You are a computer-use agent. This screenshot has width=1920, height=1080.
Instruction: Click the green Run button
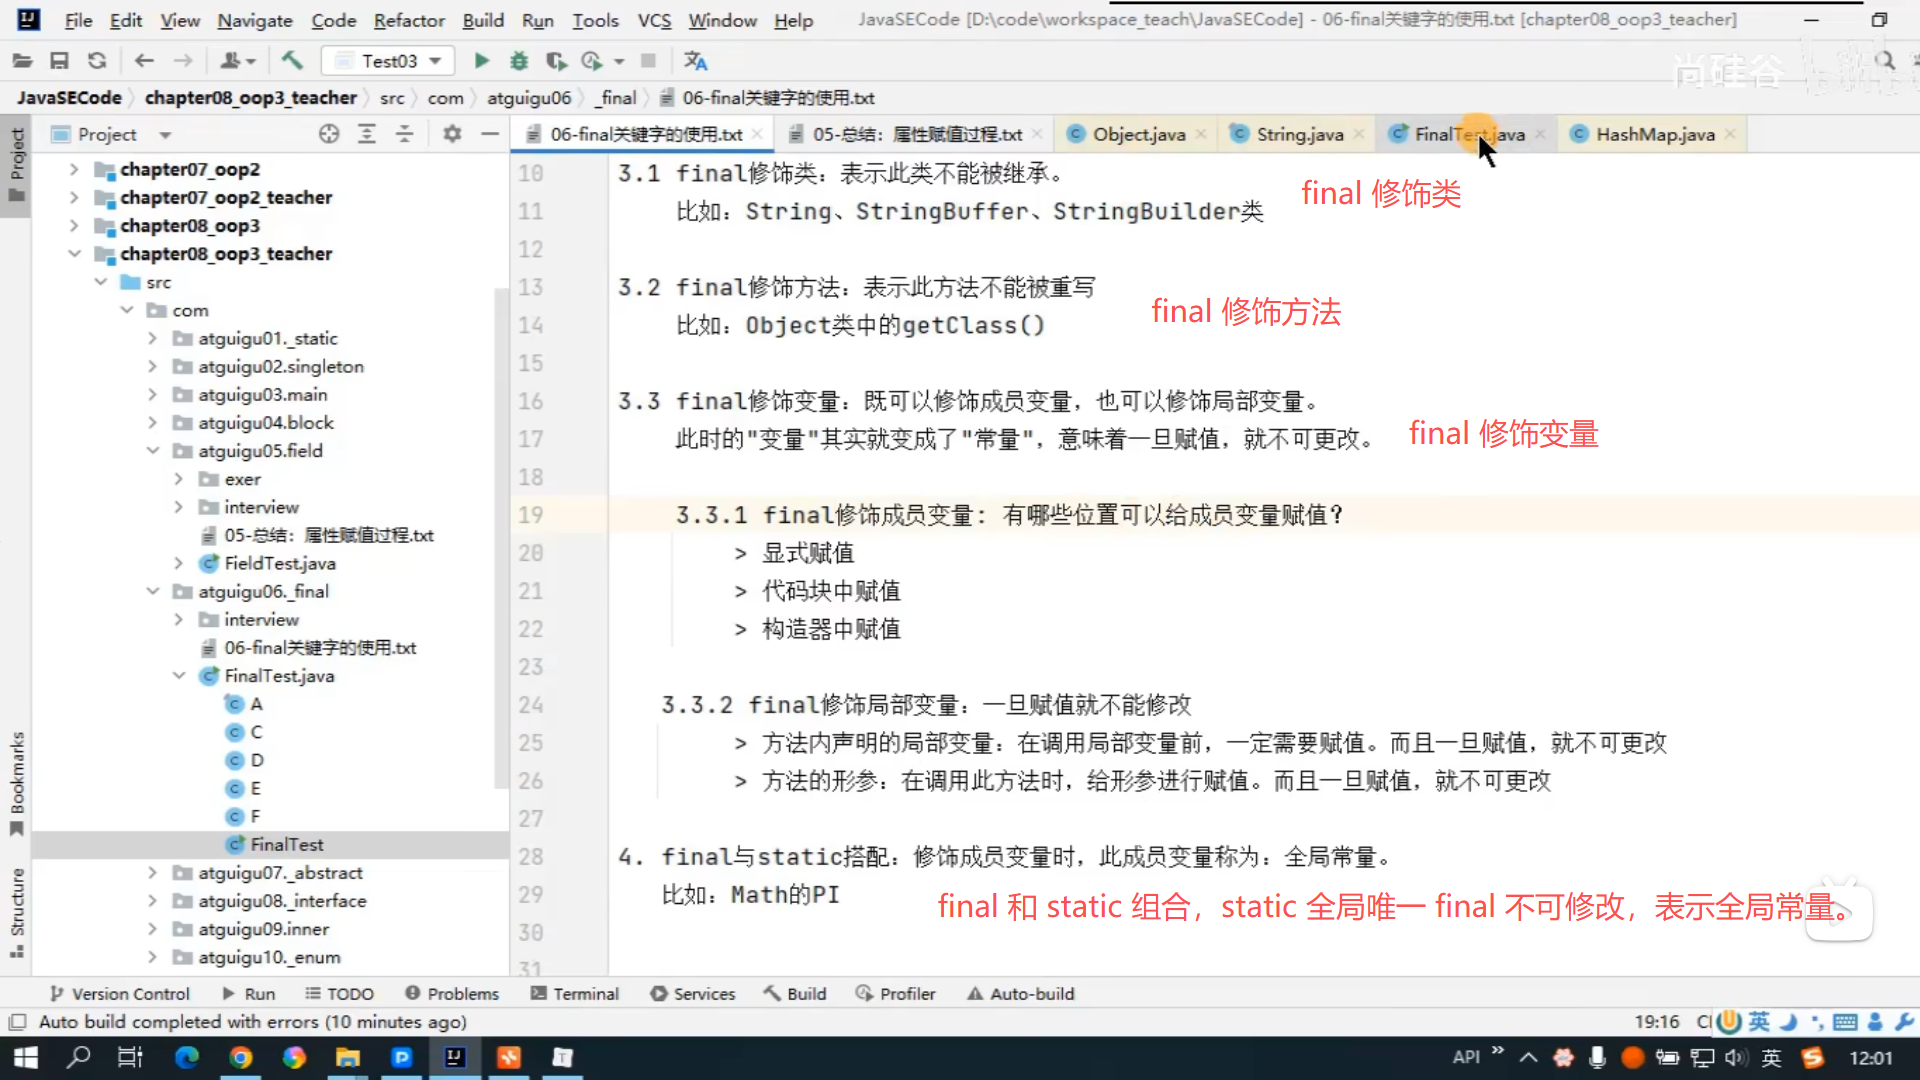click(x=481, y=61)
